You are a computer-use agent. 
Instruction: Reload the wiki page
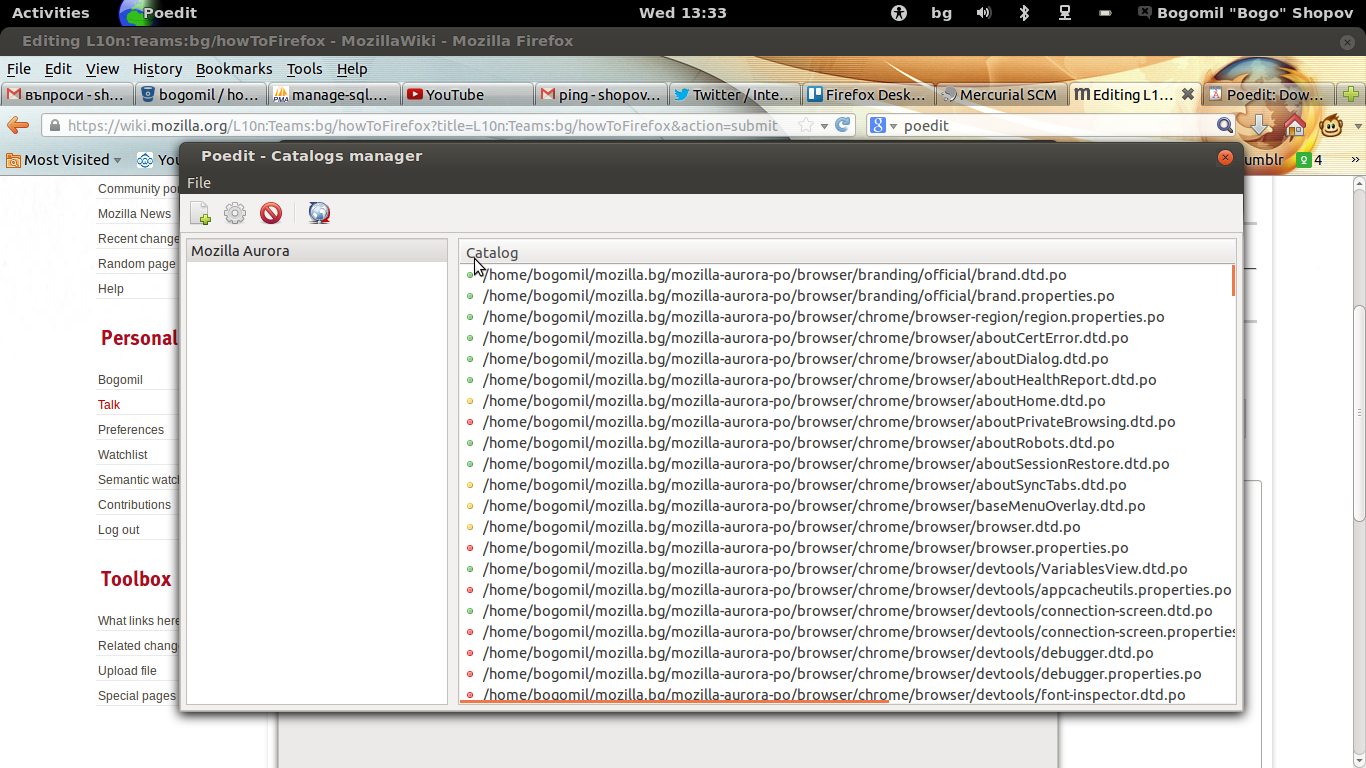[843, 125]
